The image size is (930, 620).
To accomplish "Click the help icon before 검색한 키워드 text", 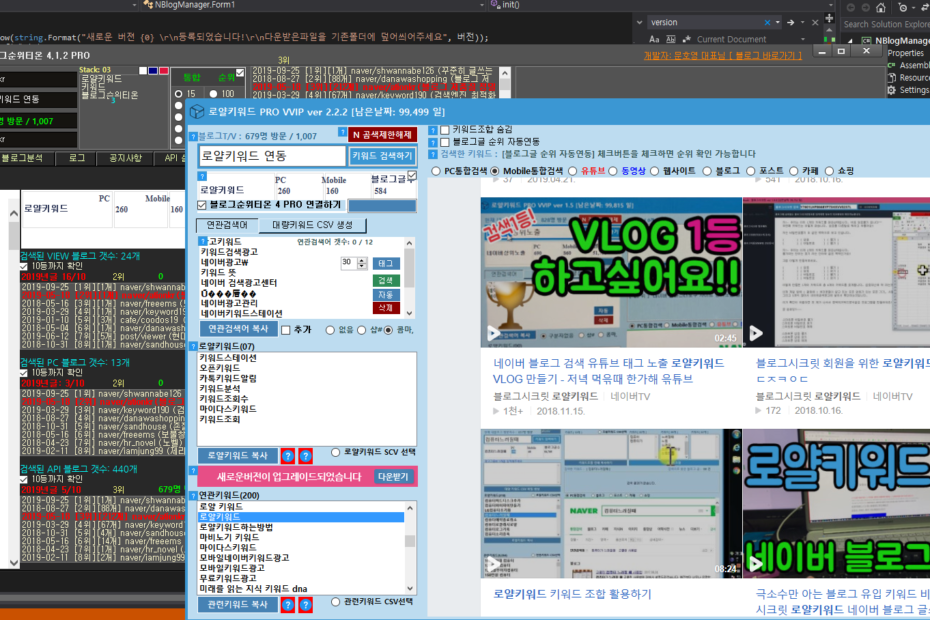I will (433, 154).
